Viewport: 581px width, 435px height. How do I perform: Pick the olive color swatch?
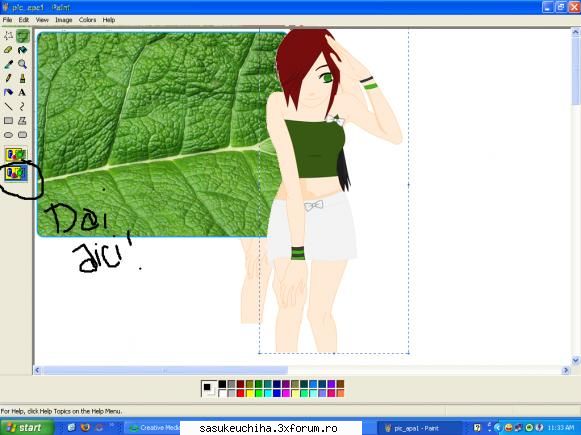(249, 384)
